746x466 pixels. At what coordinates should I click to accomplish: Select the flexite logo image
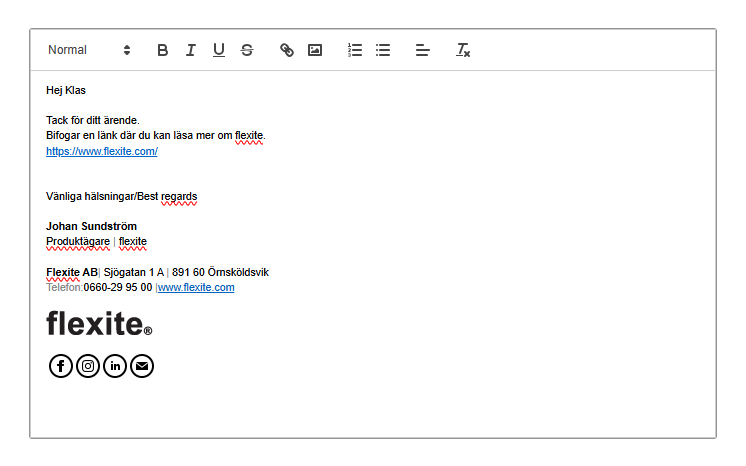tap(99, 324)
